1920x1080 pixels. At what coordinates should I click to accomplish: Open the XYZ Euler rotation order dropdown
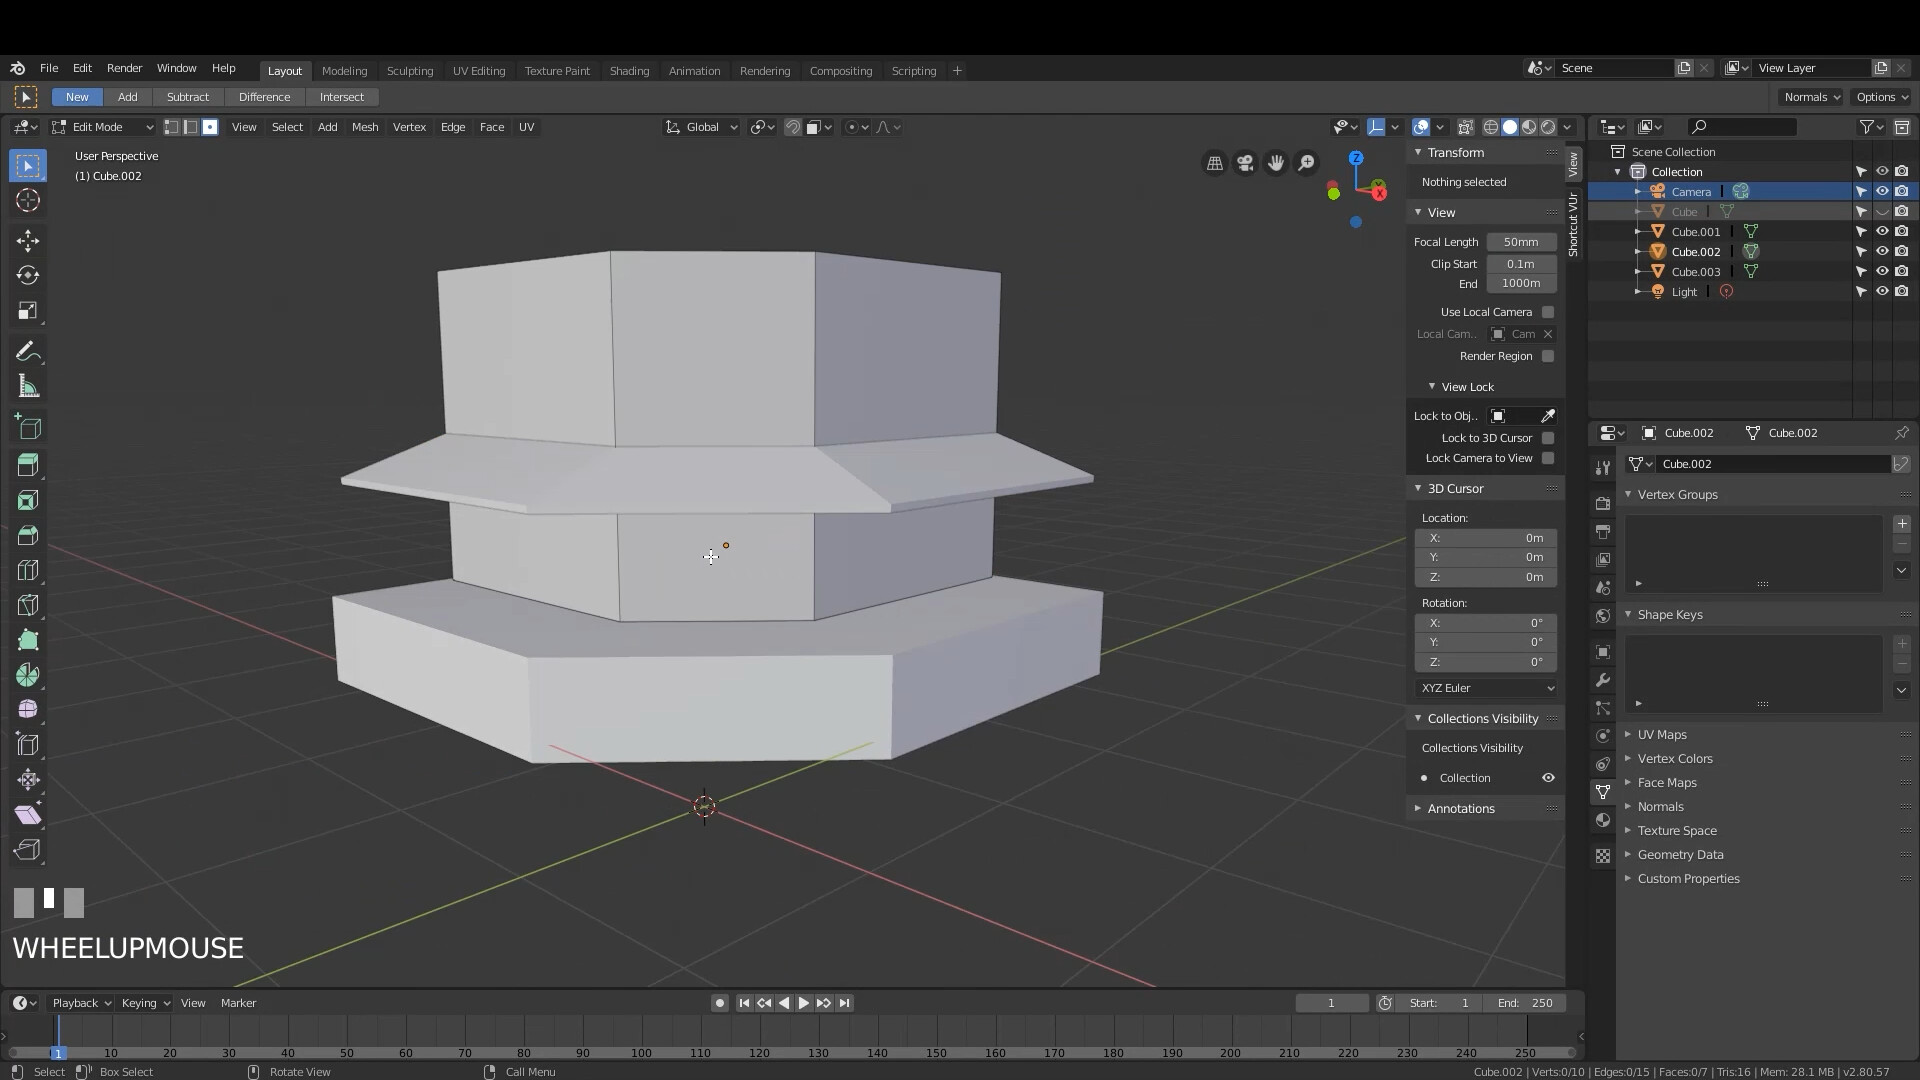tap(1485, 688)
